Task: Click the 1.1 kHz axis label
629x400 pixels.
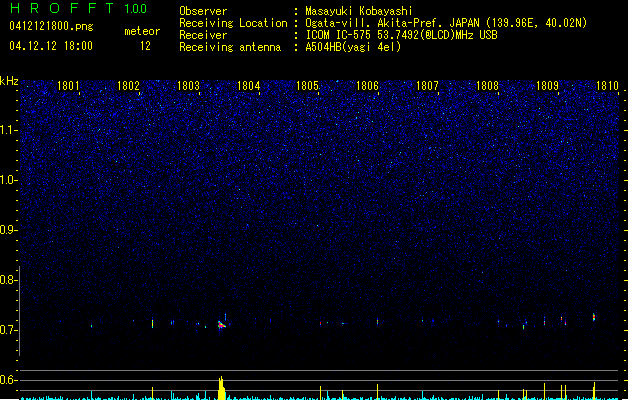Action: [x=8, y=130]
